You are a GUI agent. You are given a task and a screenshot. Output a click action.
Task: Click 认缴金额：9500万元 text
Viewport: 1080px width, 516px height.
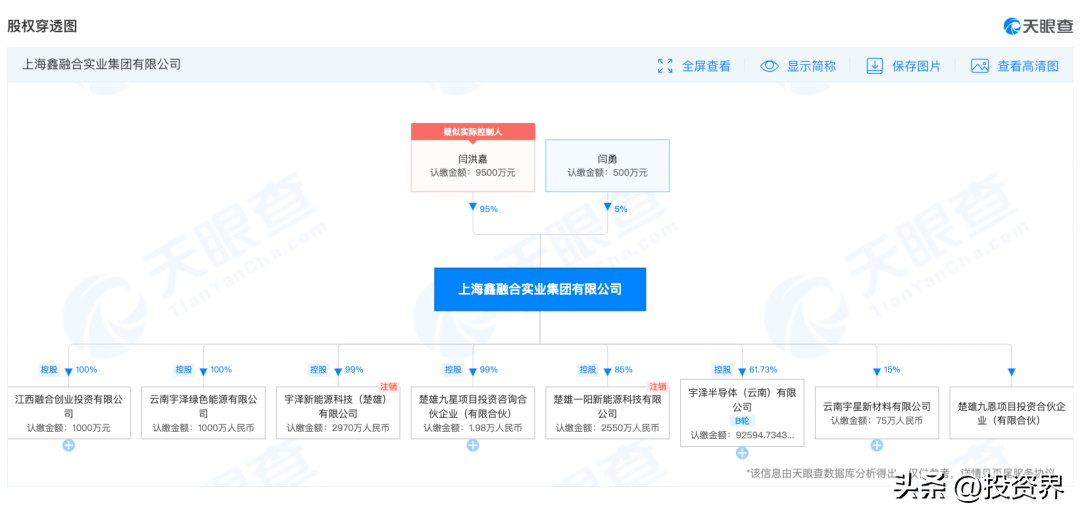coord(472,174)
